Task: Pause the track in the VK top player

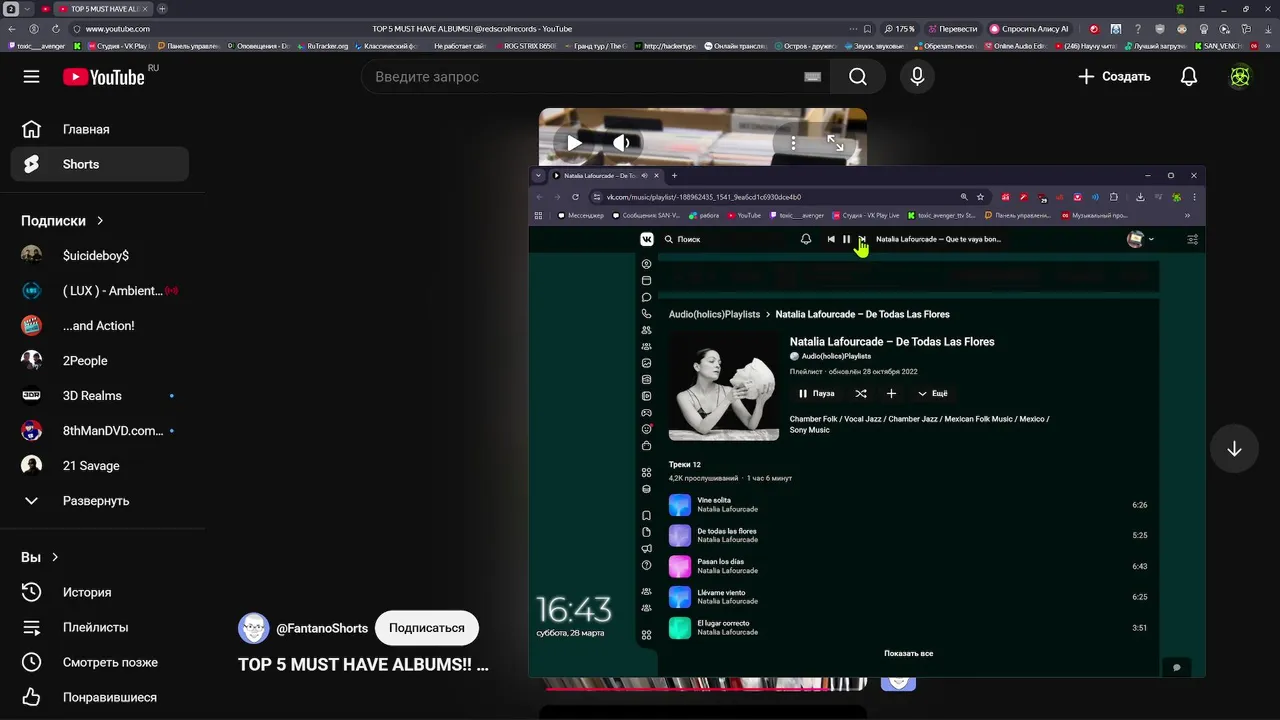Action: (x=846, y=239)
